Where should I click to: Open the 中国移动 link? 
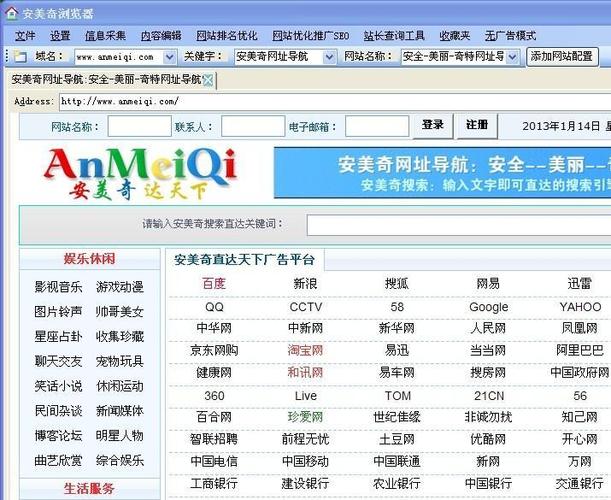(305, 461)
